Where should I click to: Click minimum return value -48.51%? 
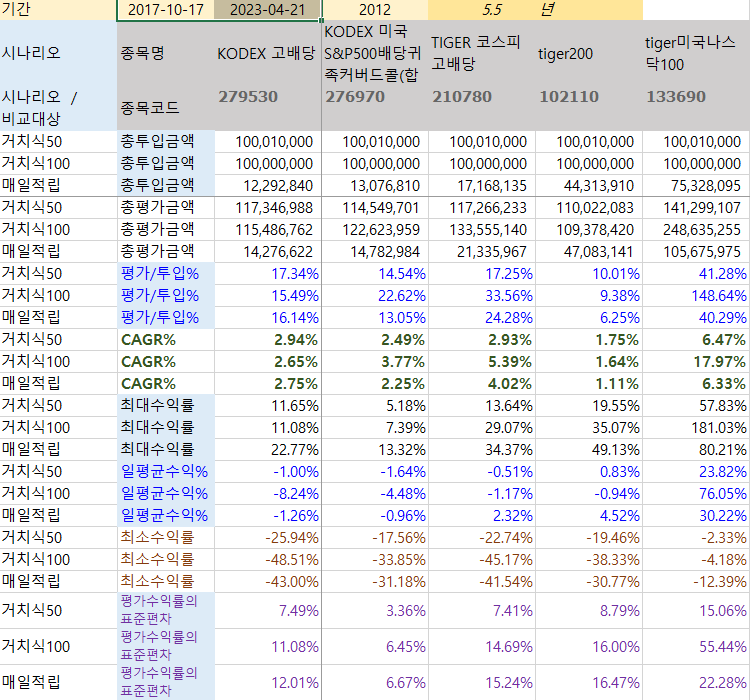(267, 559)
